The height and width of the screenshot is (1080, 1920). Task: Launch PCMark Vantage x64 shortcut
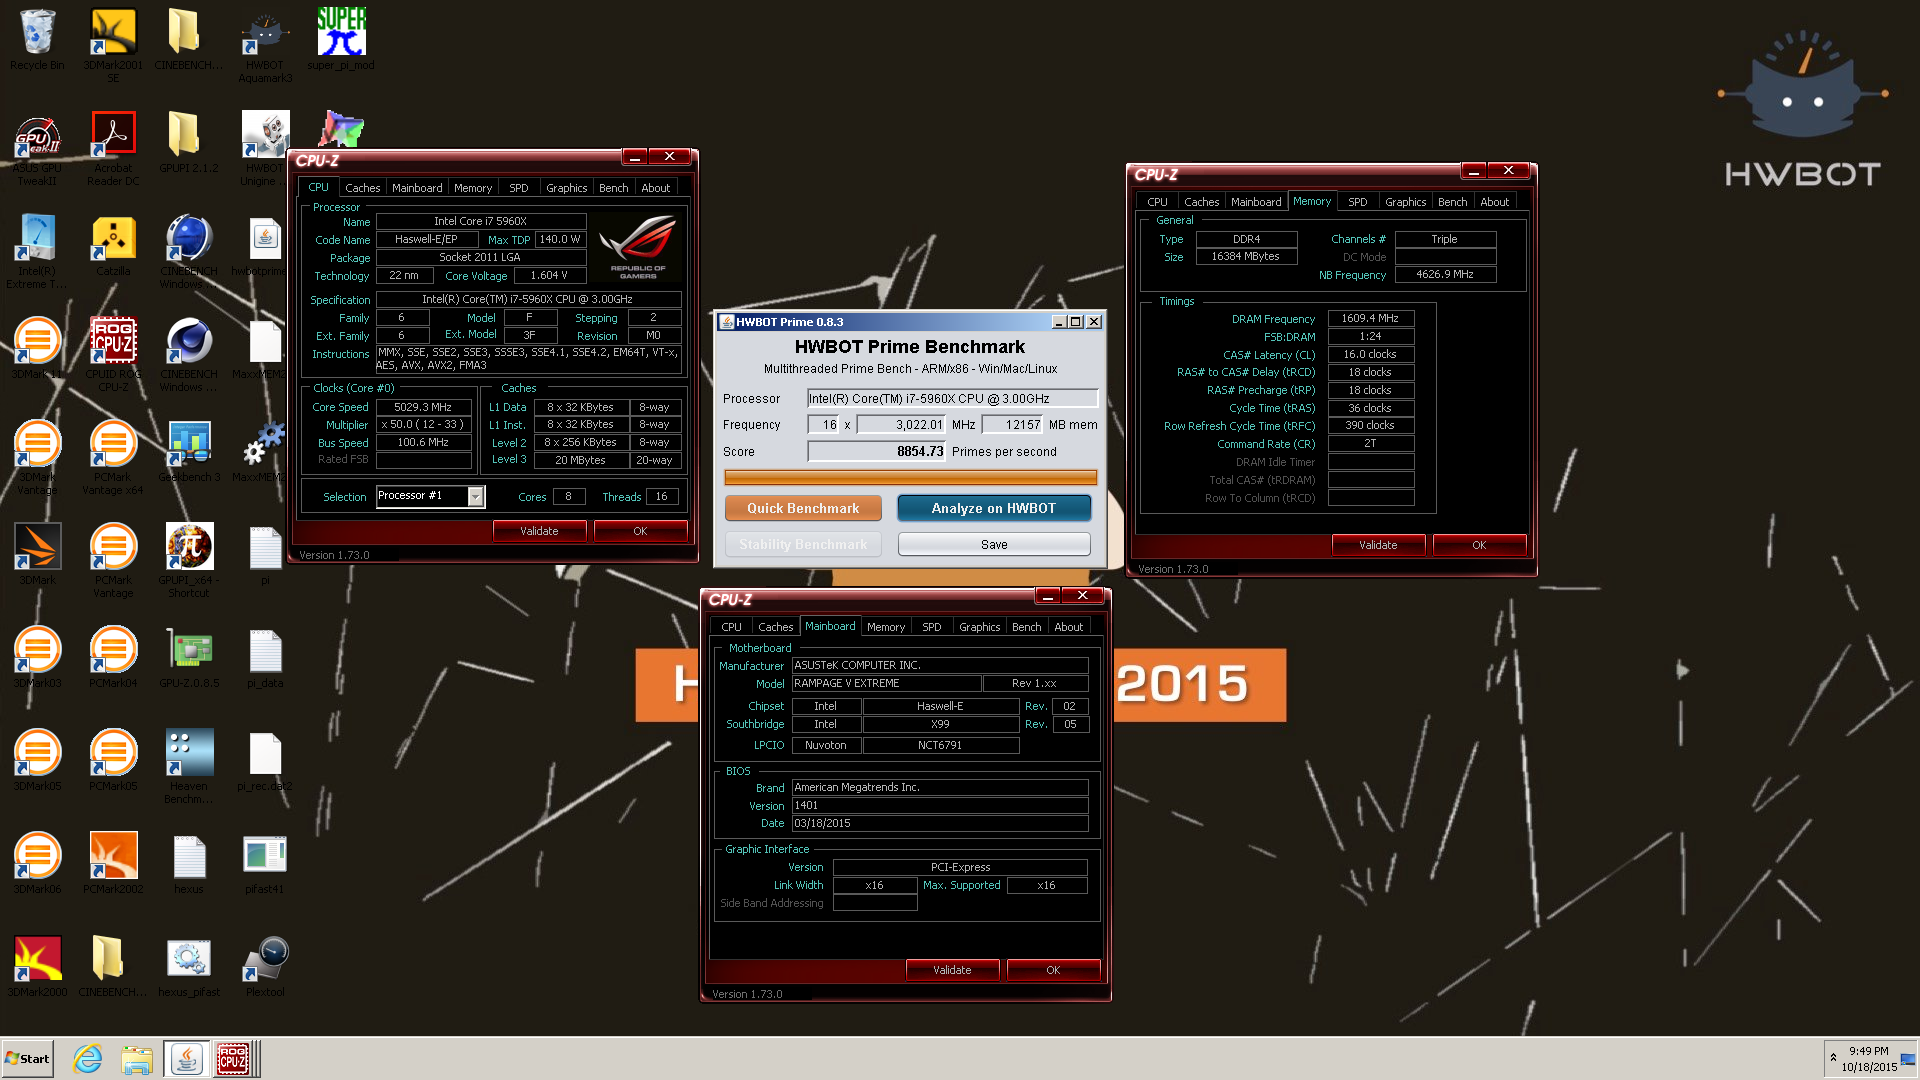click(x=113, y=457)
